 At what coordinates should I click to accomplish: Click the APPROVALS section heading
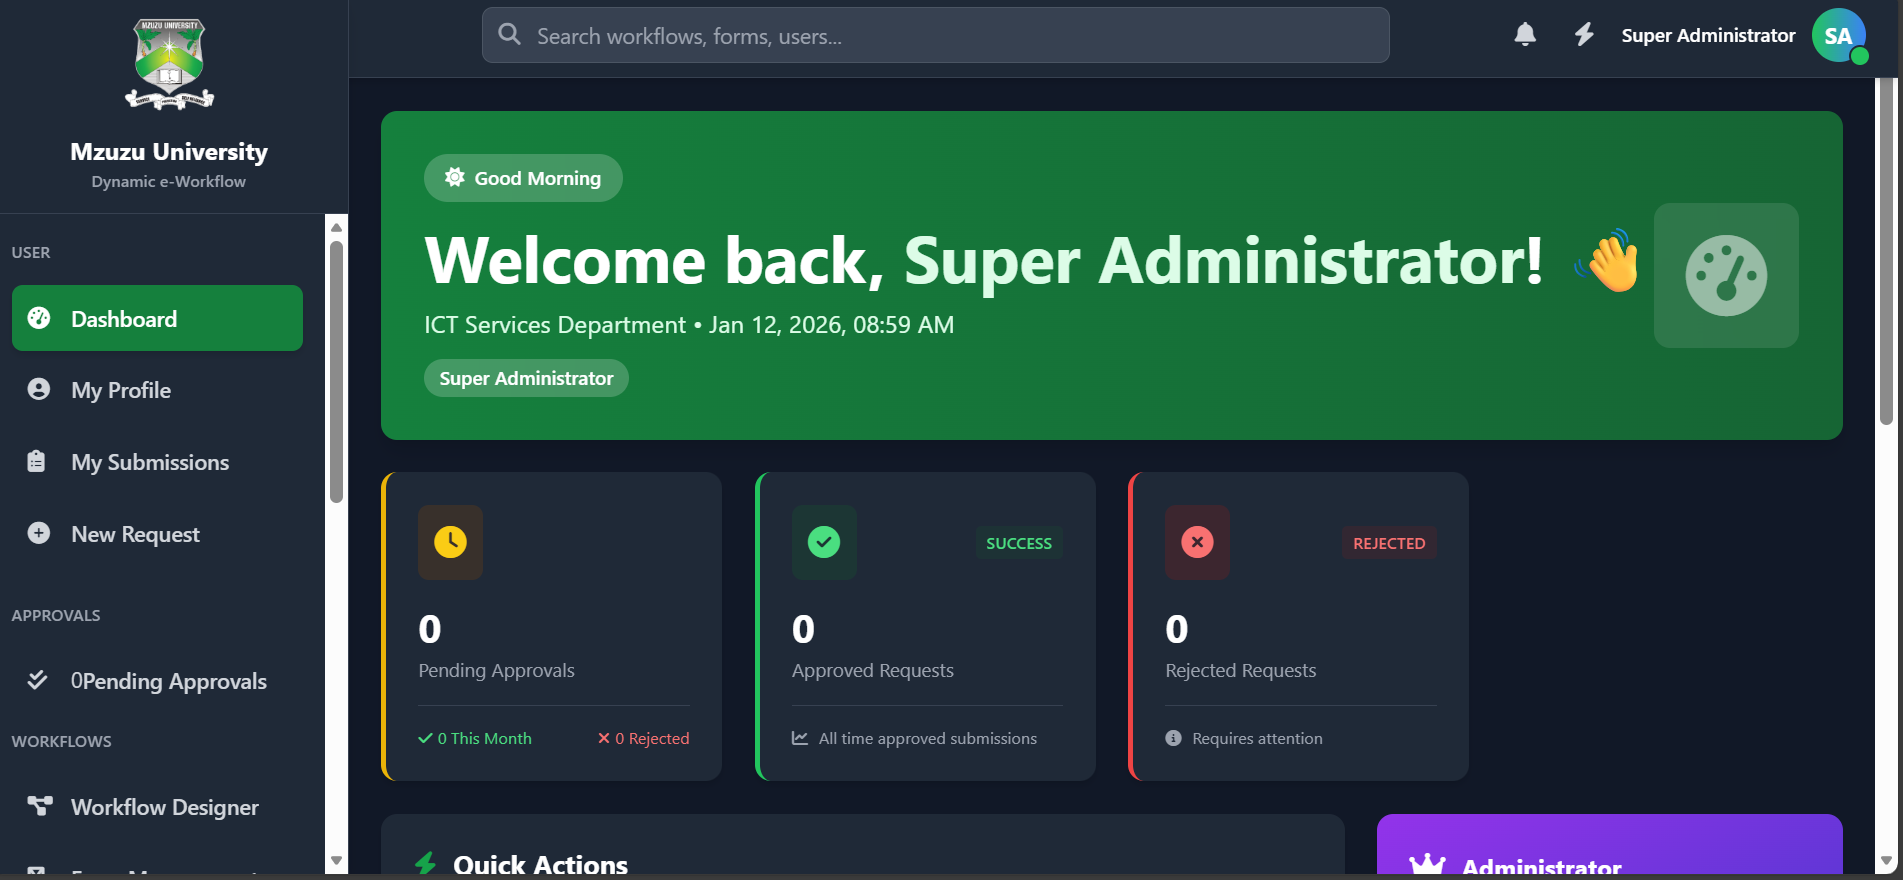pos(56,615)
